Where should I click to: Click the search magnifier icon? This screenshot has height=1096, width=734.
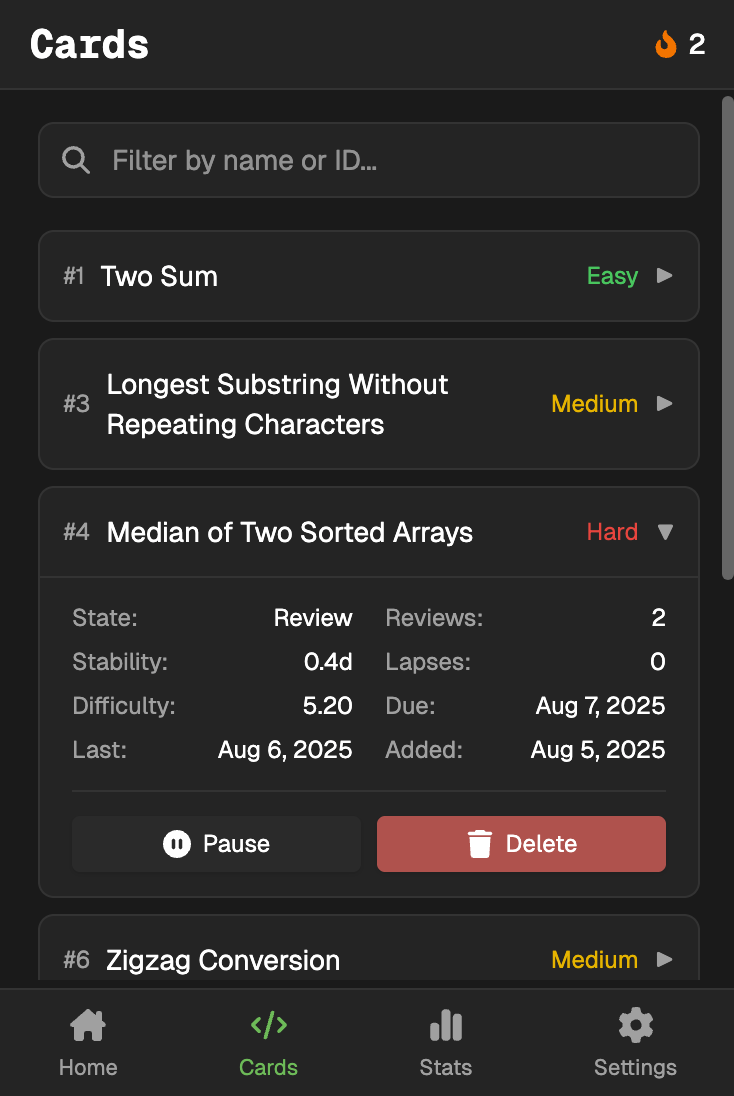coord(76,160)
